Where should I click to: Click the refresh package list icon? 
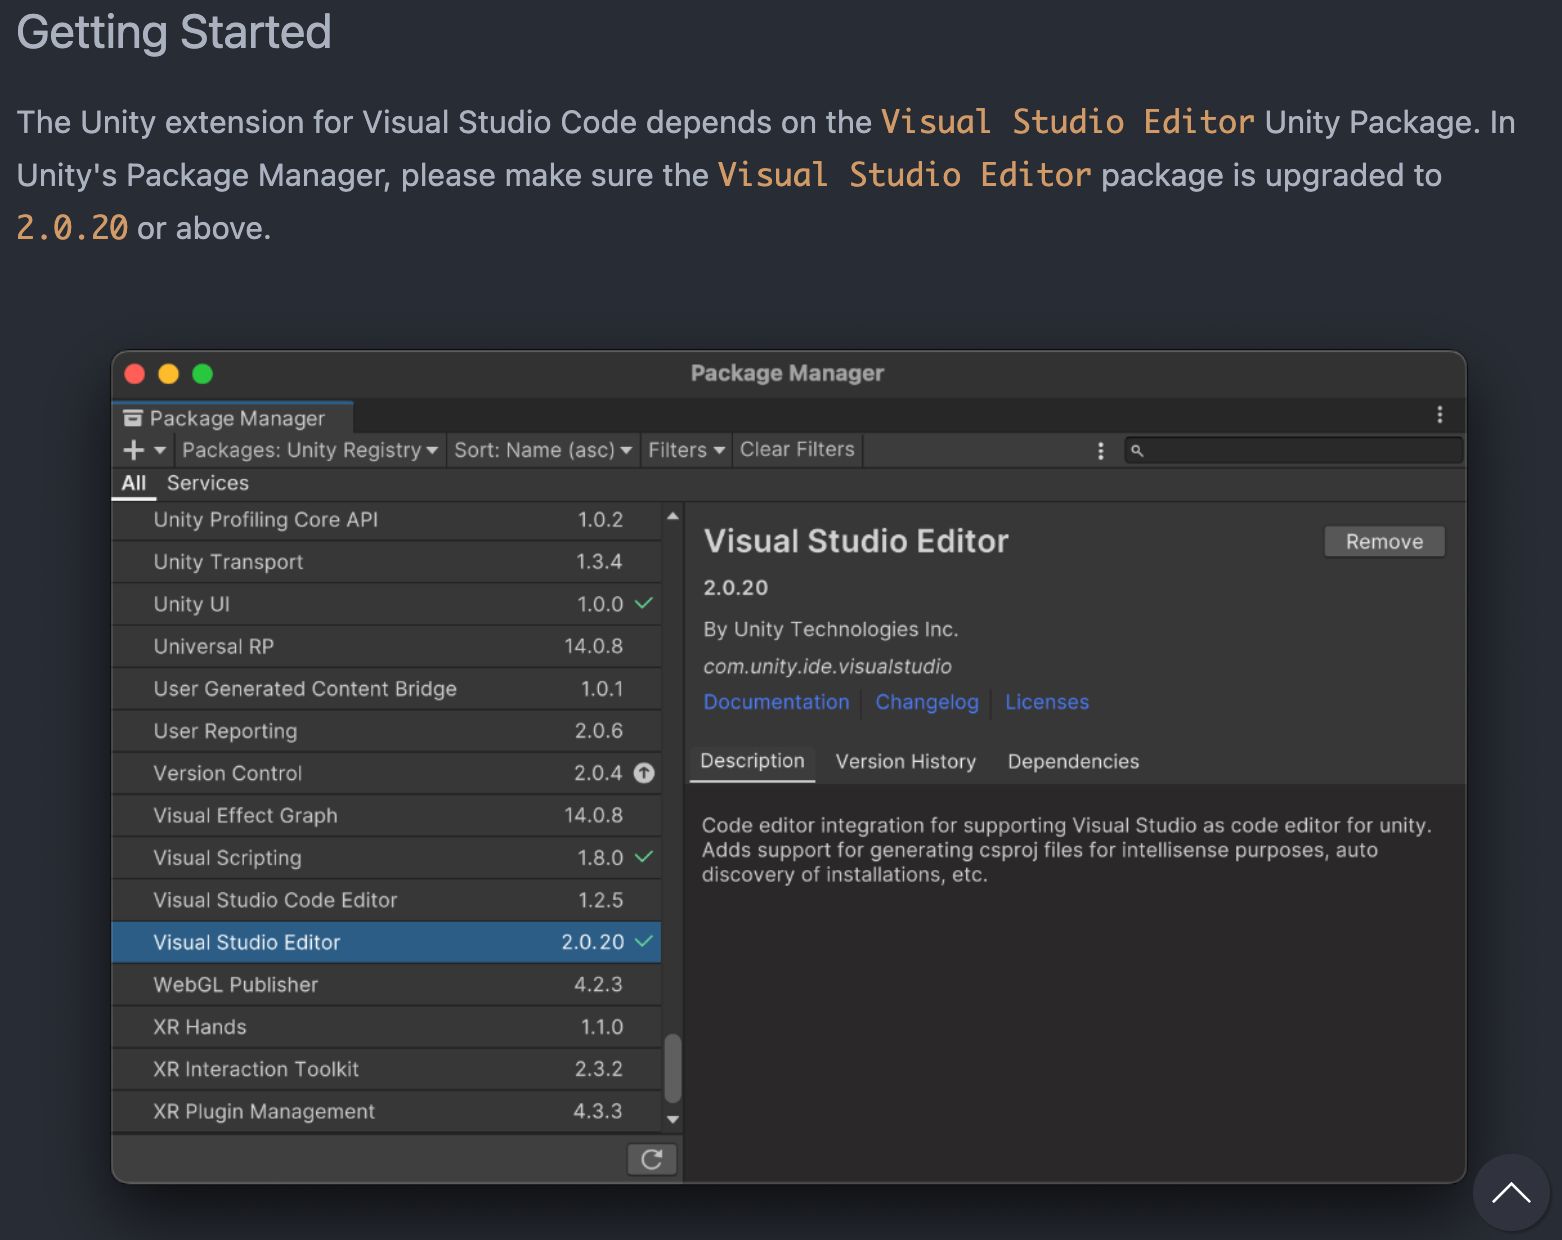[652, 1159]
